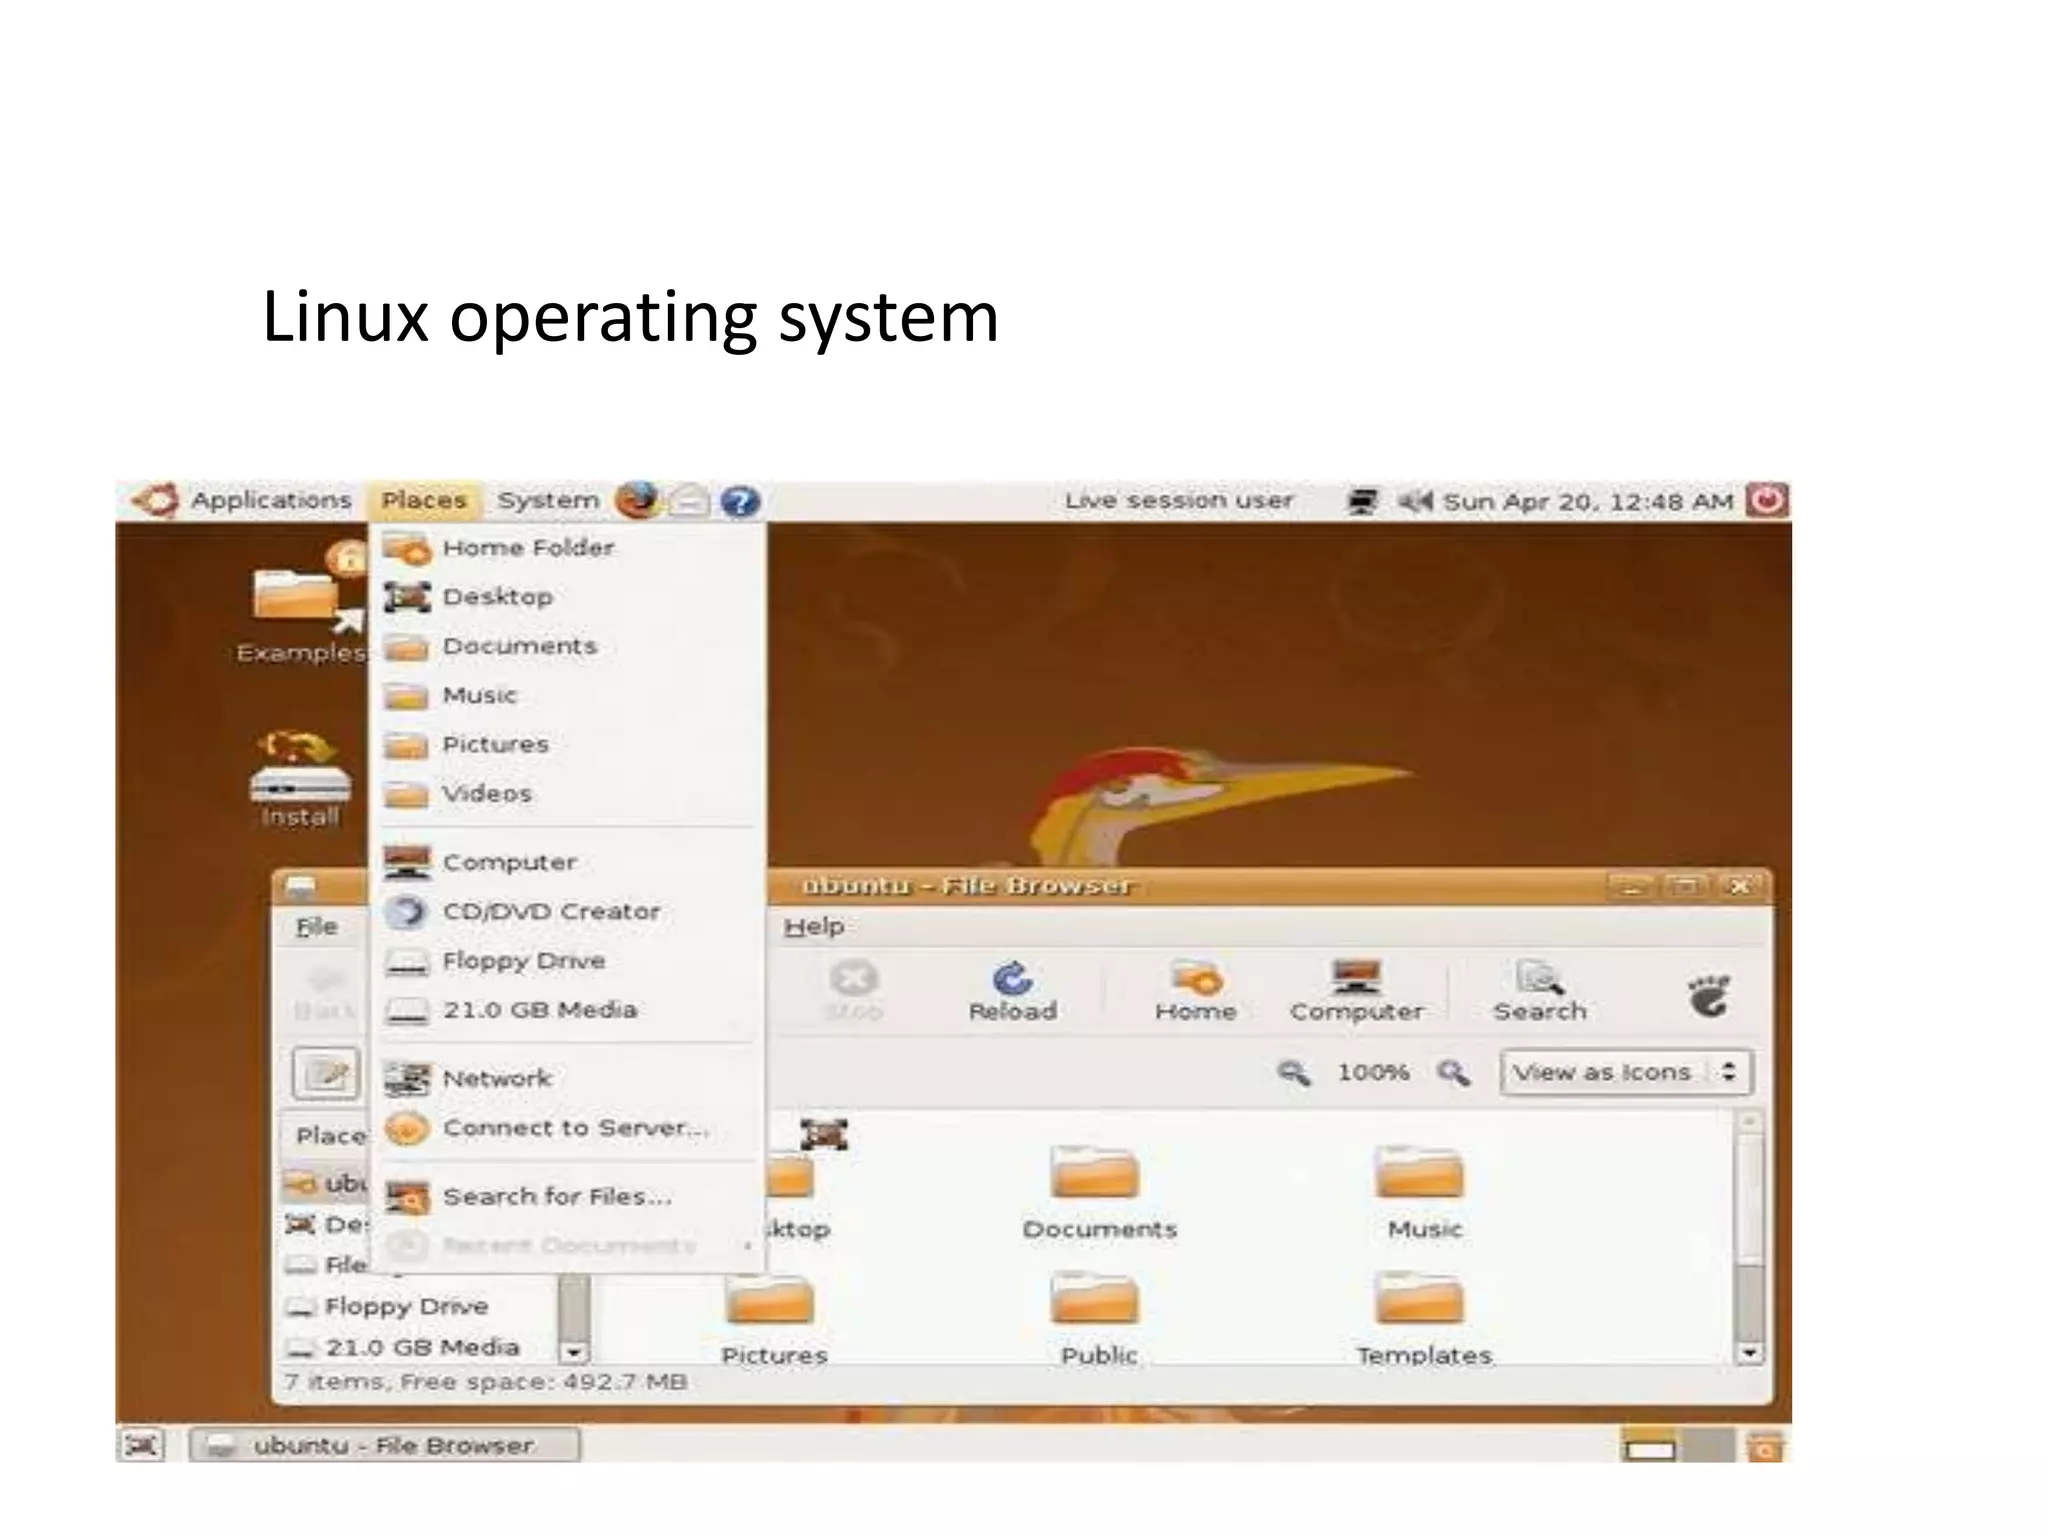
Task: Zoom out with left magnifier icon
Action: click(x=1293, y=1073)
